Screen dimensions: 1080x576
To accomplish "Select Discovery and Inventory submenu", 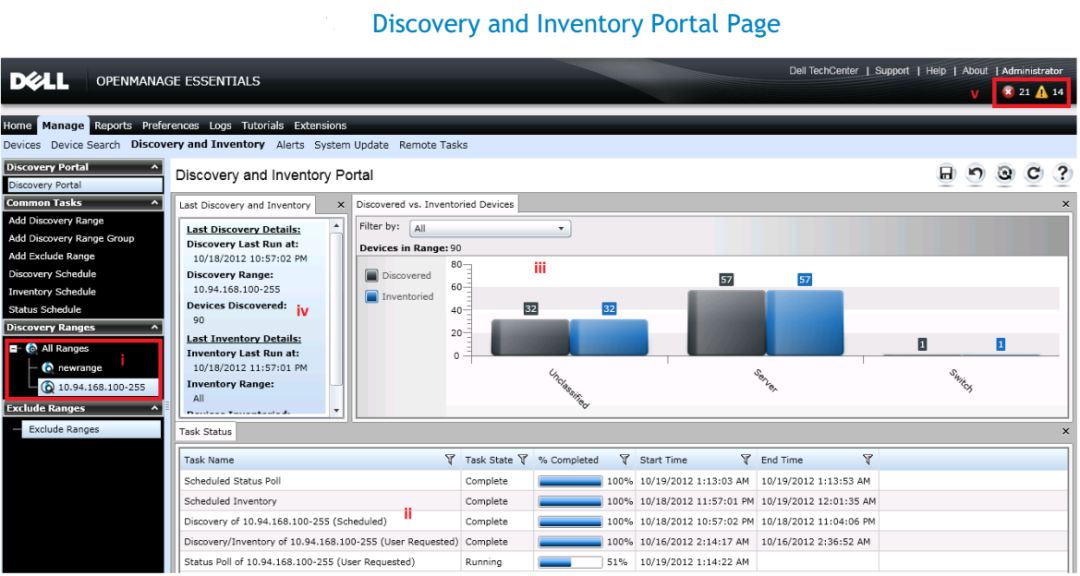I will coord(198,145).
